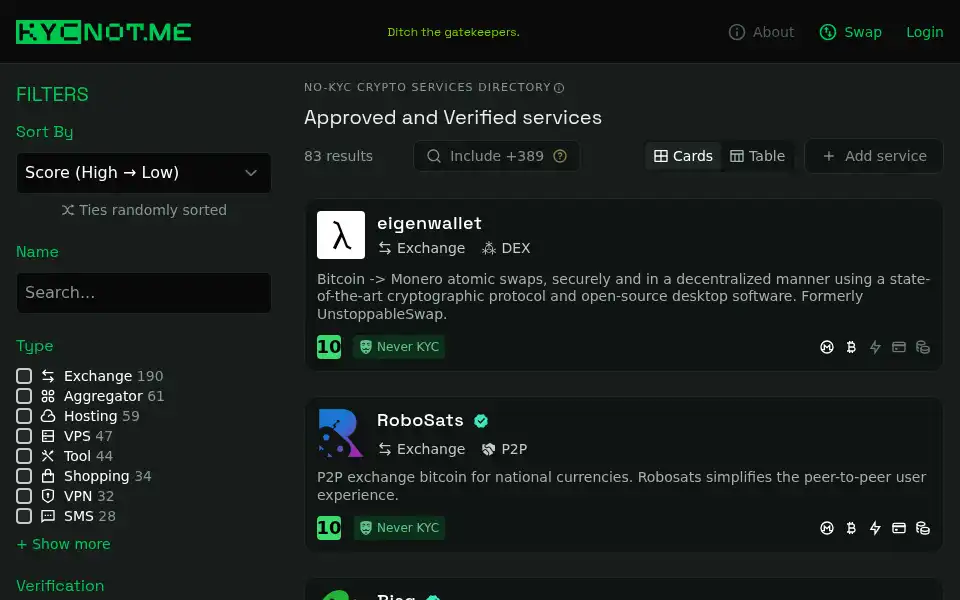Click the DEX tag on the eigenwallet card
Image resolution: width=960 pixels, height=600 pixels.
[x=506, y=248]
